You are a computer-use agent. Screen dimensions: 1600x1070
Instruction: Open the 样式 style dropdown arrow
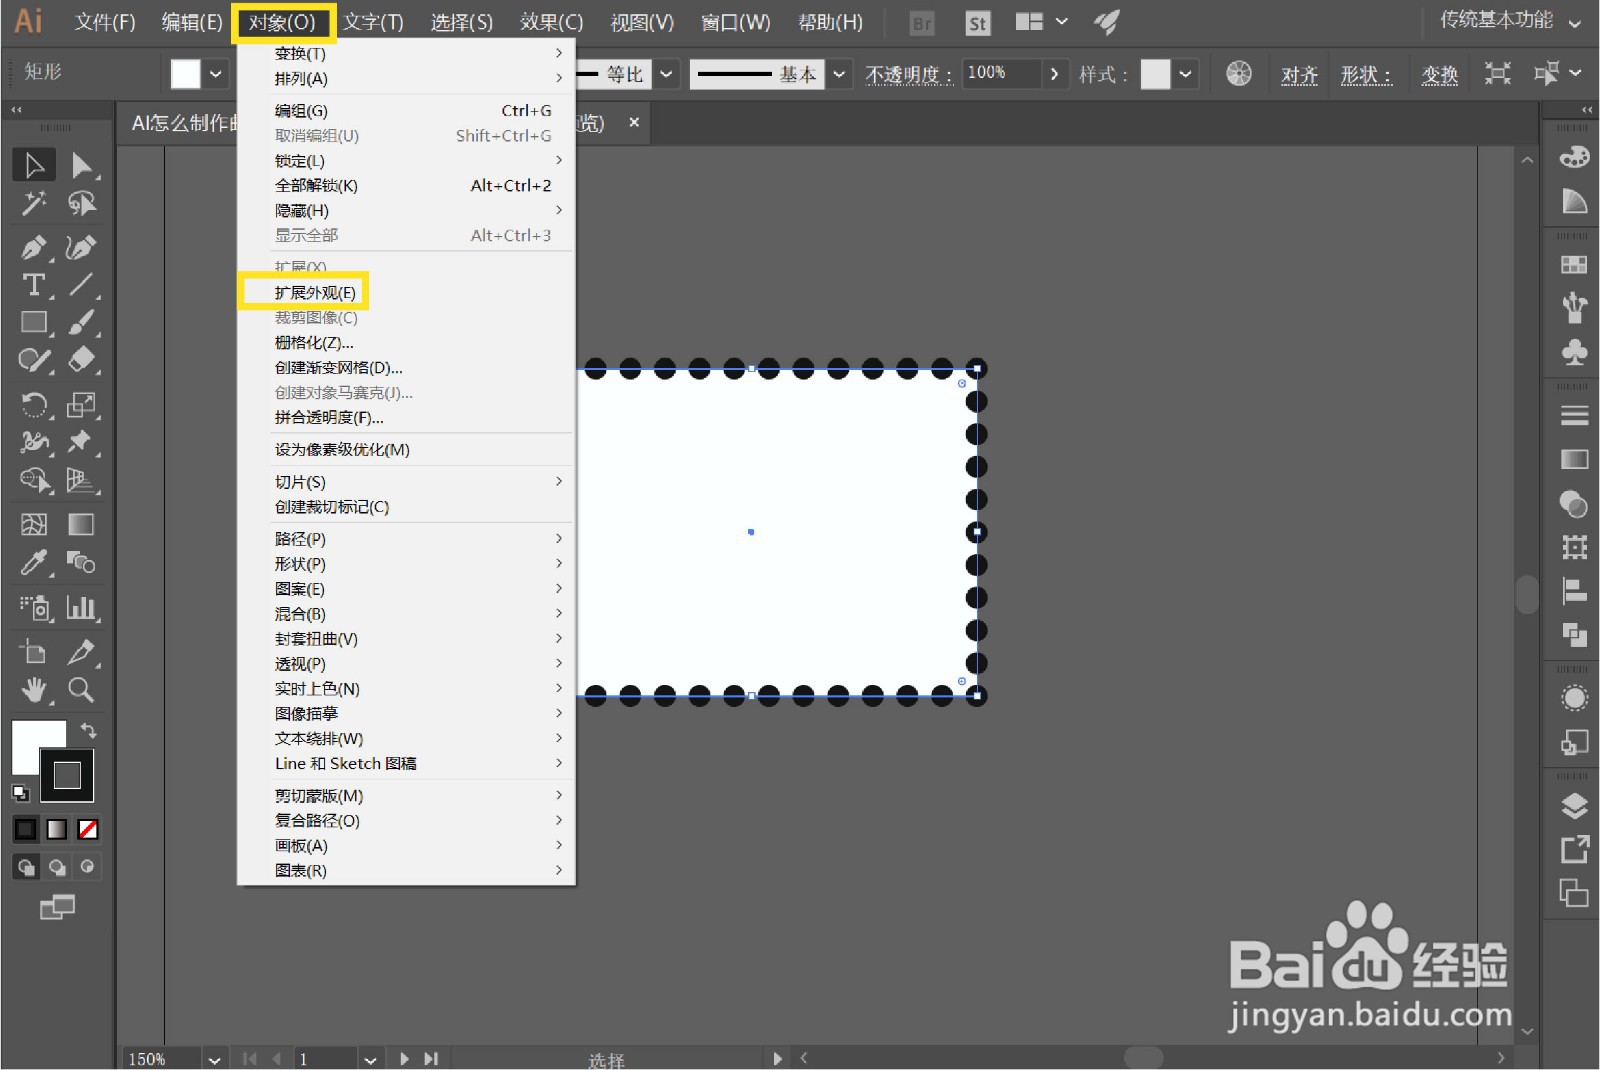(x=1186, y=73)
